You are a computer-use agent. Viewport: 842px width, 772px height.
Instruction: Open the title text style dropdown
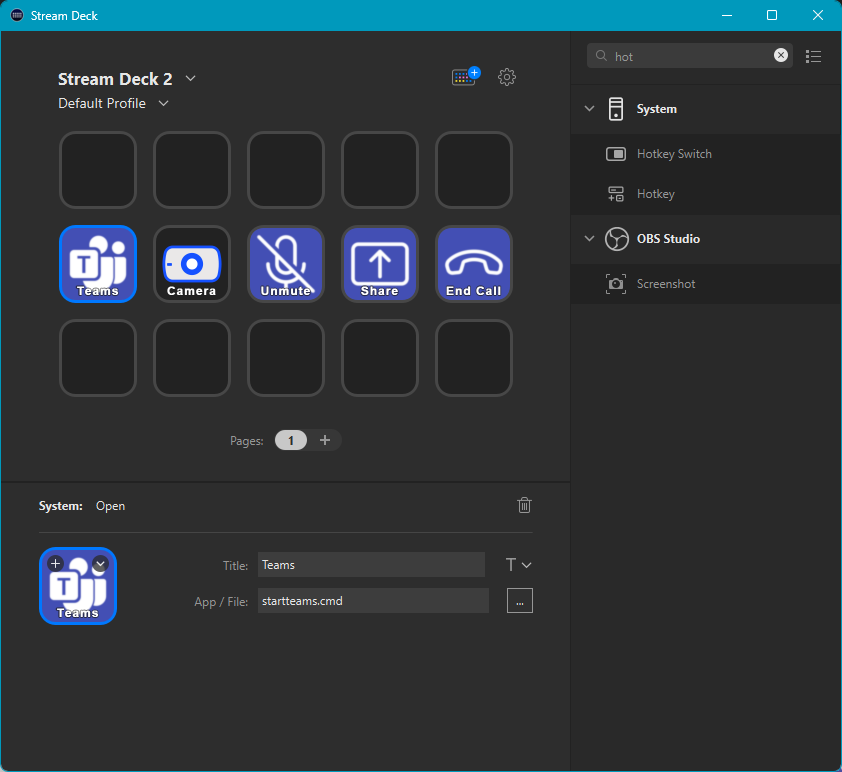[518, 565]
